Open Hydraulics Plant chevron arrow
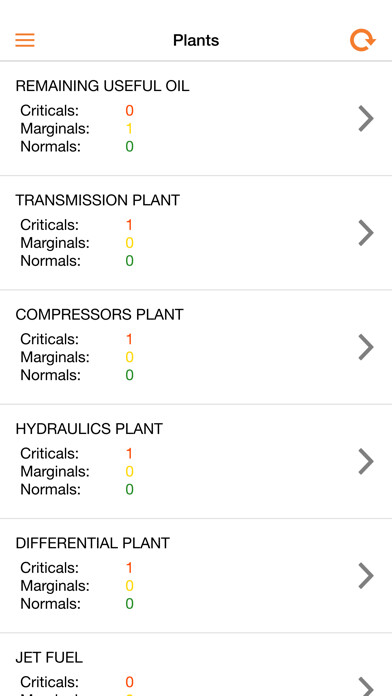392x696 pixels. tap(366, 461)
